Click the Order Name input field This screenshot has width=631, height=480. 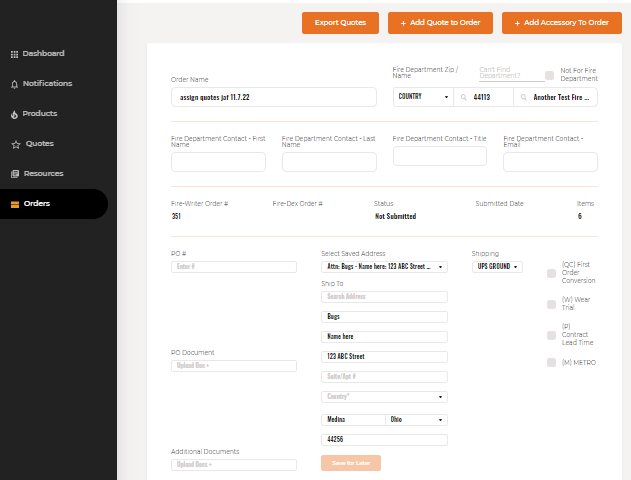(274, 97)
